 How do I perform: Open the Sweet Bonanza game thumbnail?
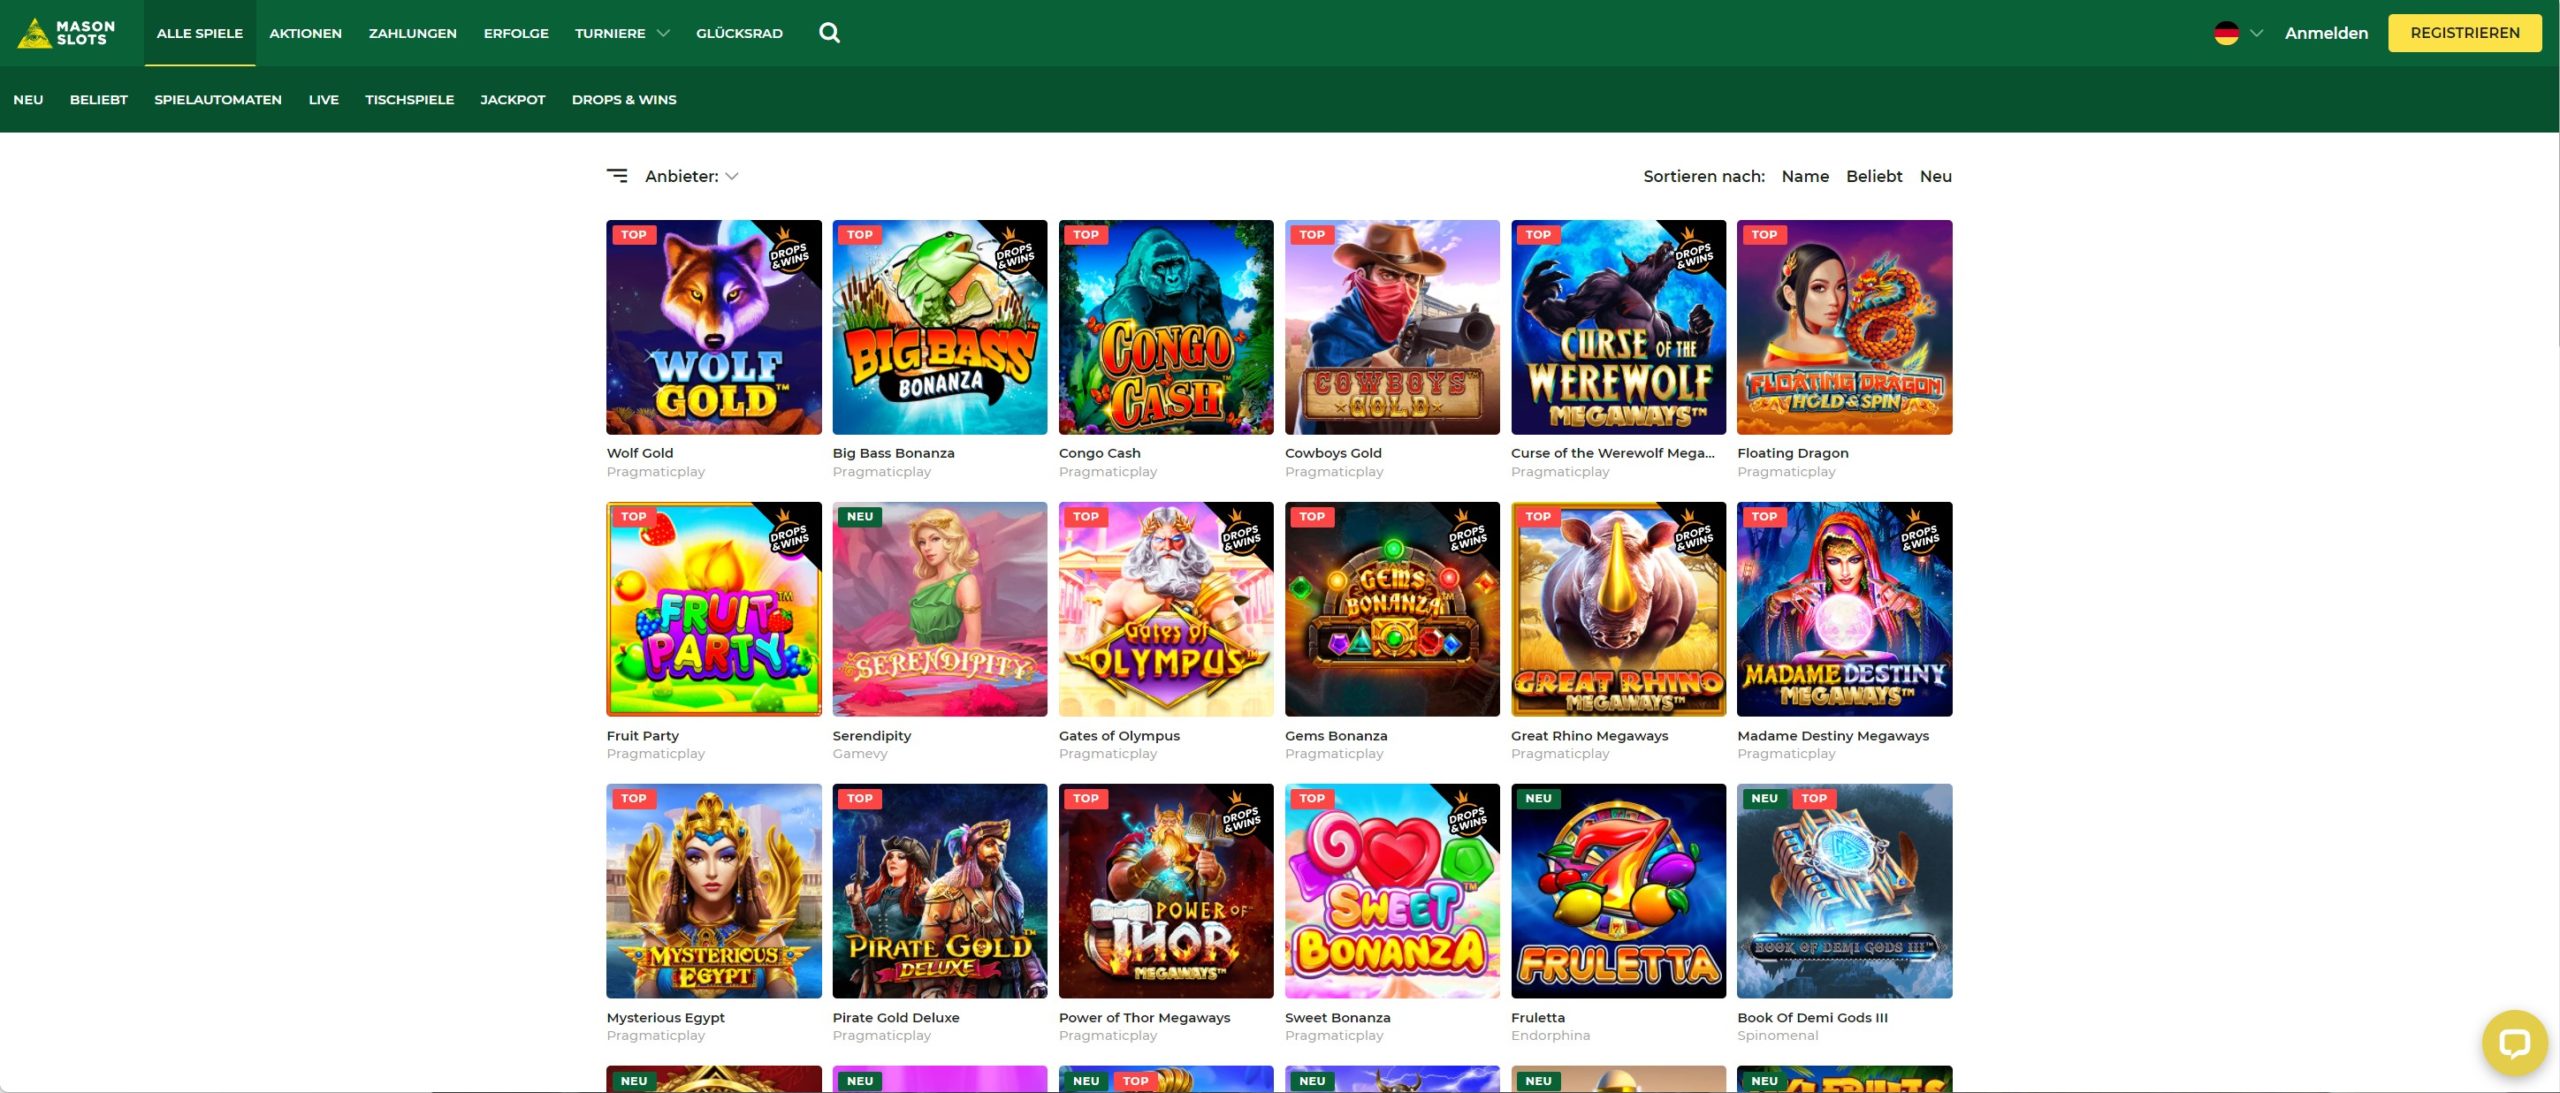coord(1391,891)
